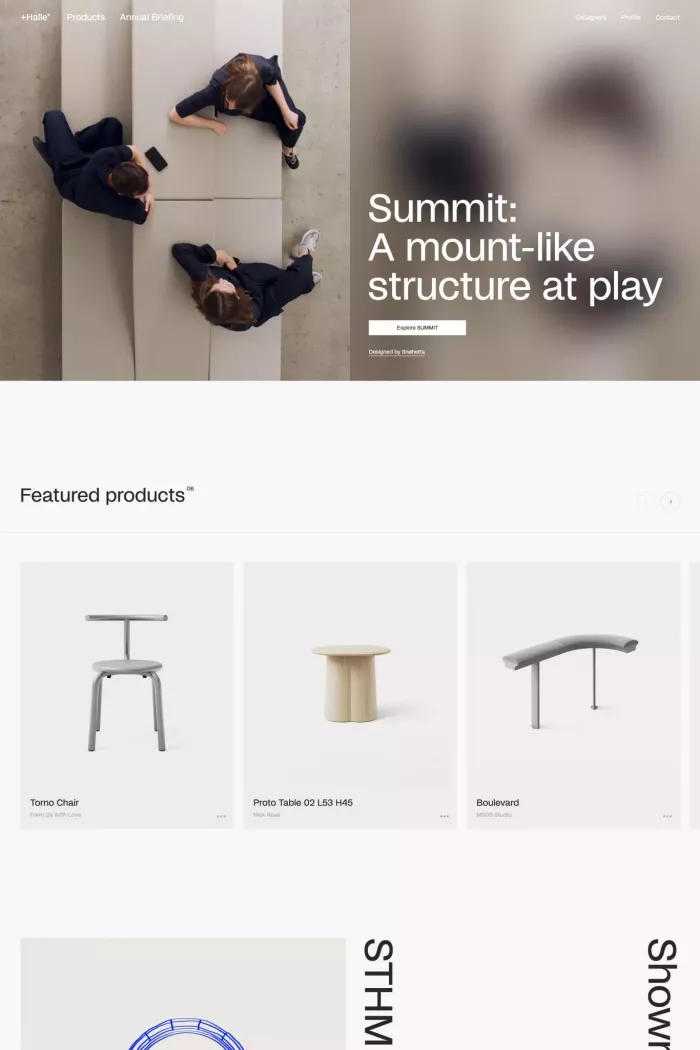Open the Proto Table 02 options dots
700x1050 pixels.
pos(444,816)
